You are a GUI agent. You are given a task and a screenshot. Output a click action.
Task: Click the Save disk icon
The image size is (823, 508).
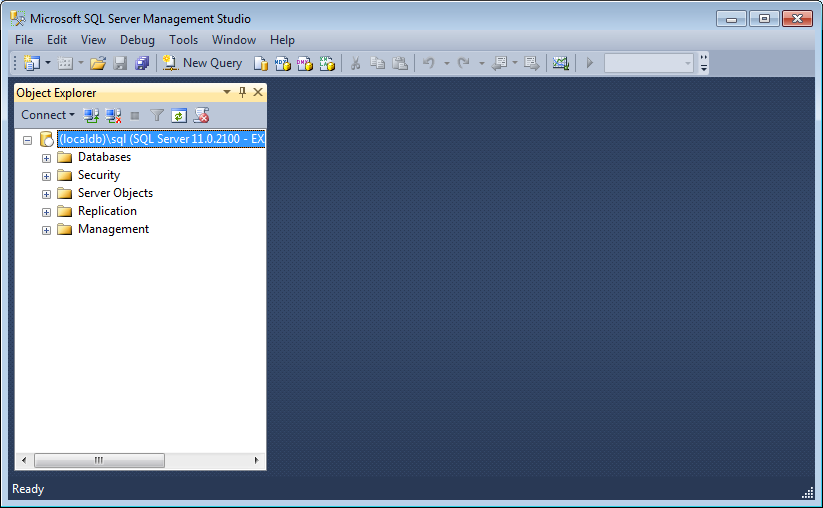(120, 64)
